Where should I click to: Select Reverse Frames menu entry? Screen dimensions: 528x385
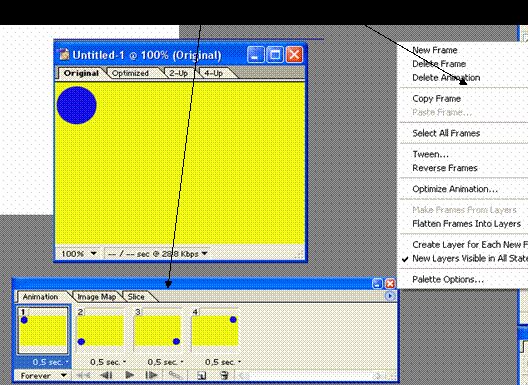point(445,168)
